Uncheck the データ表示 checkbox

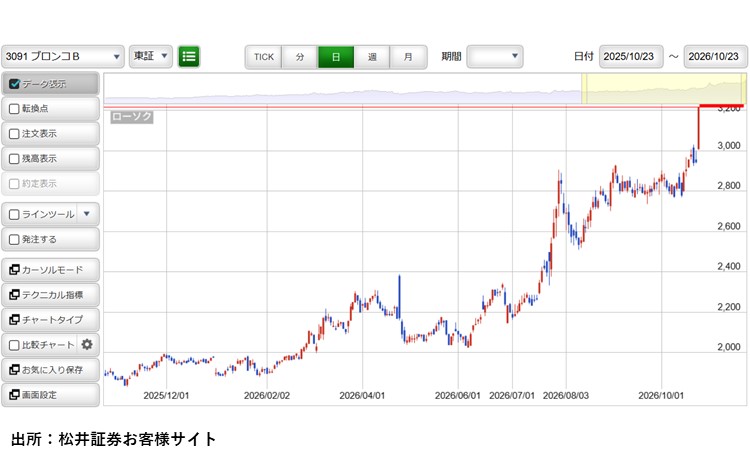pyautogui.click(x=14, y=84)
